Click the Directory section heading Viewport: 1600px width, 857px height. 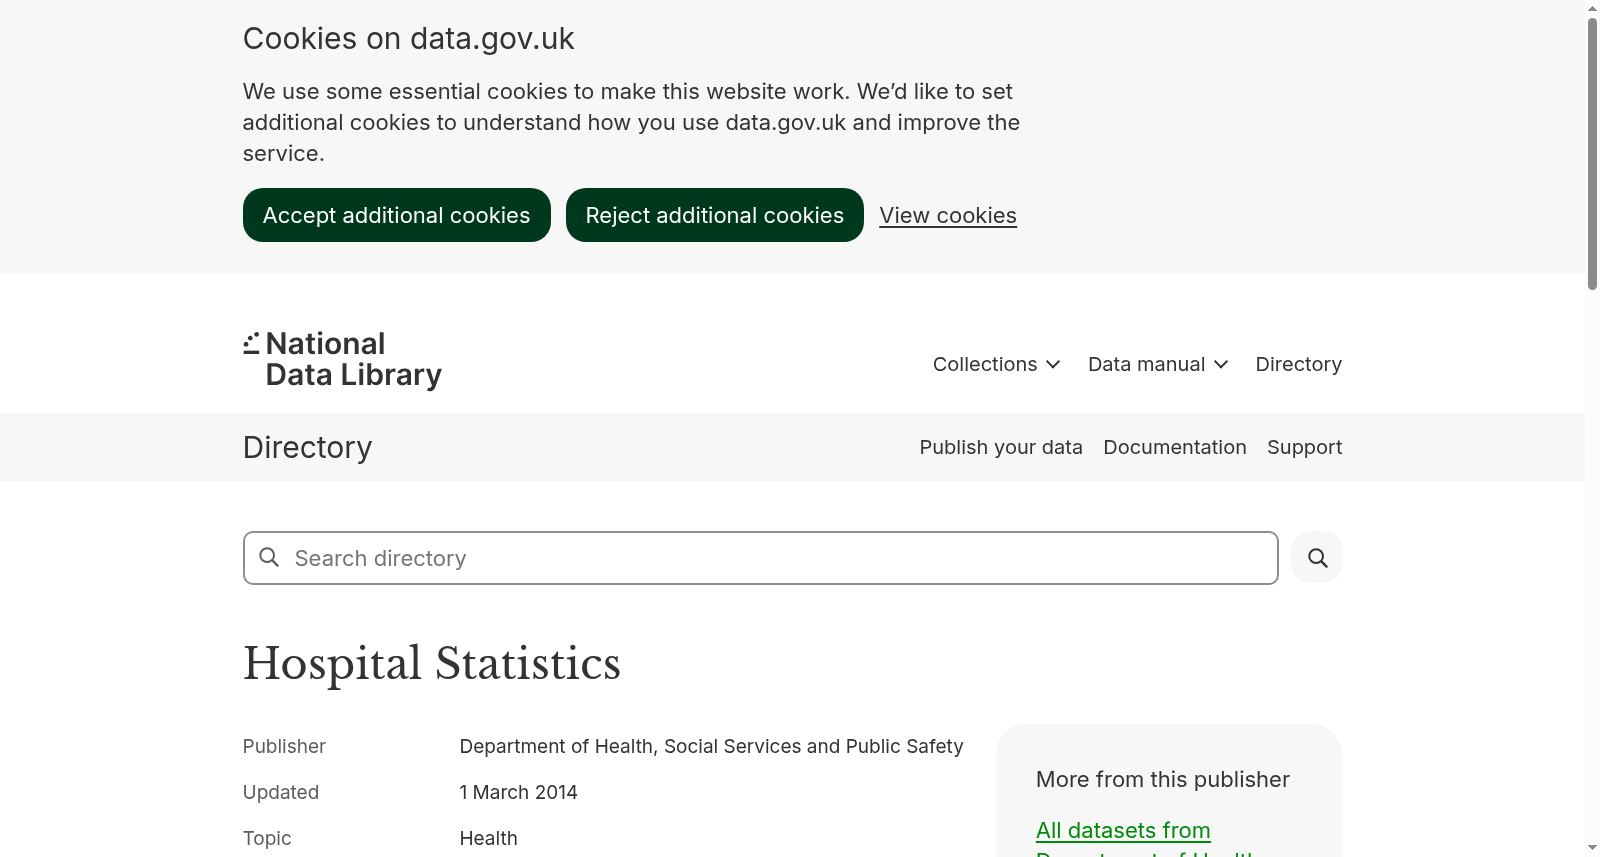tap(307, 447)
